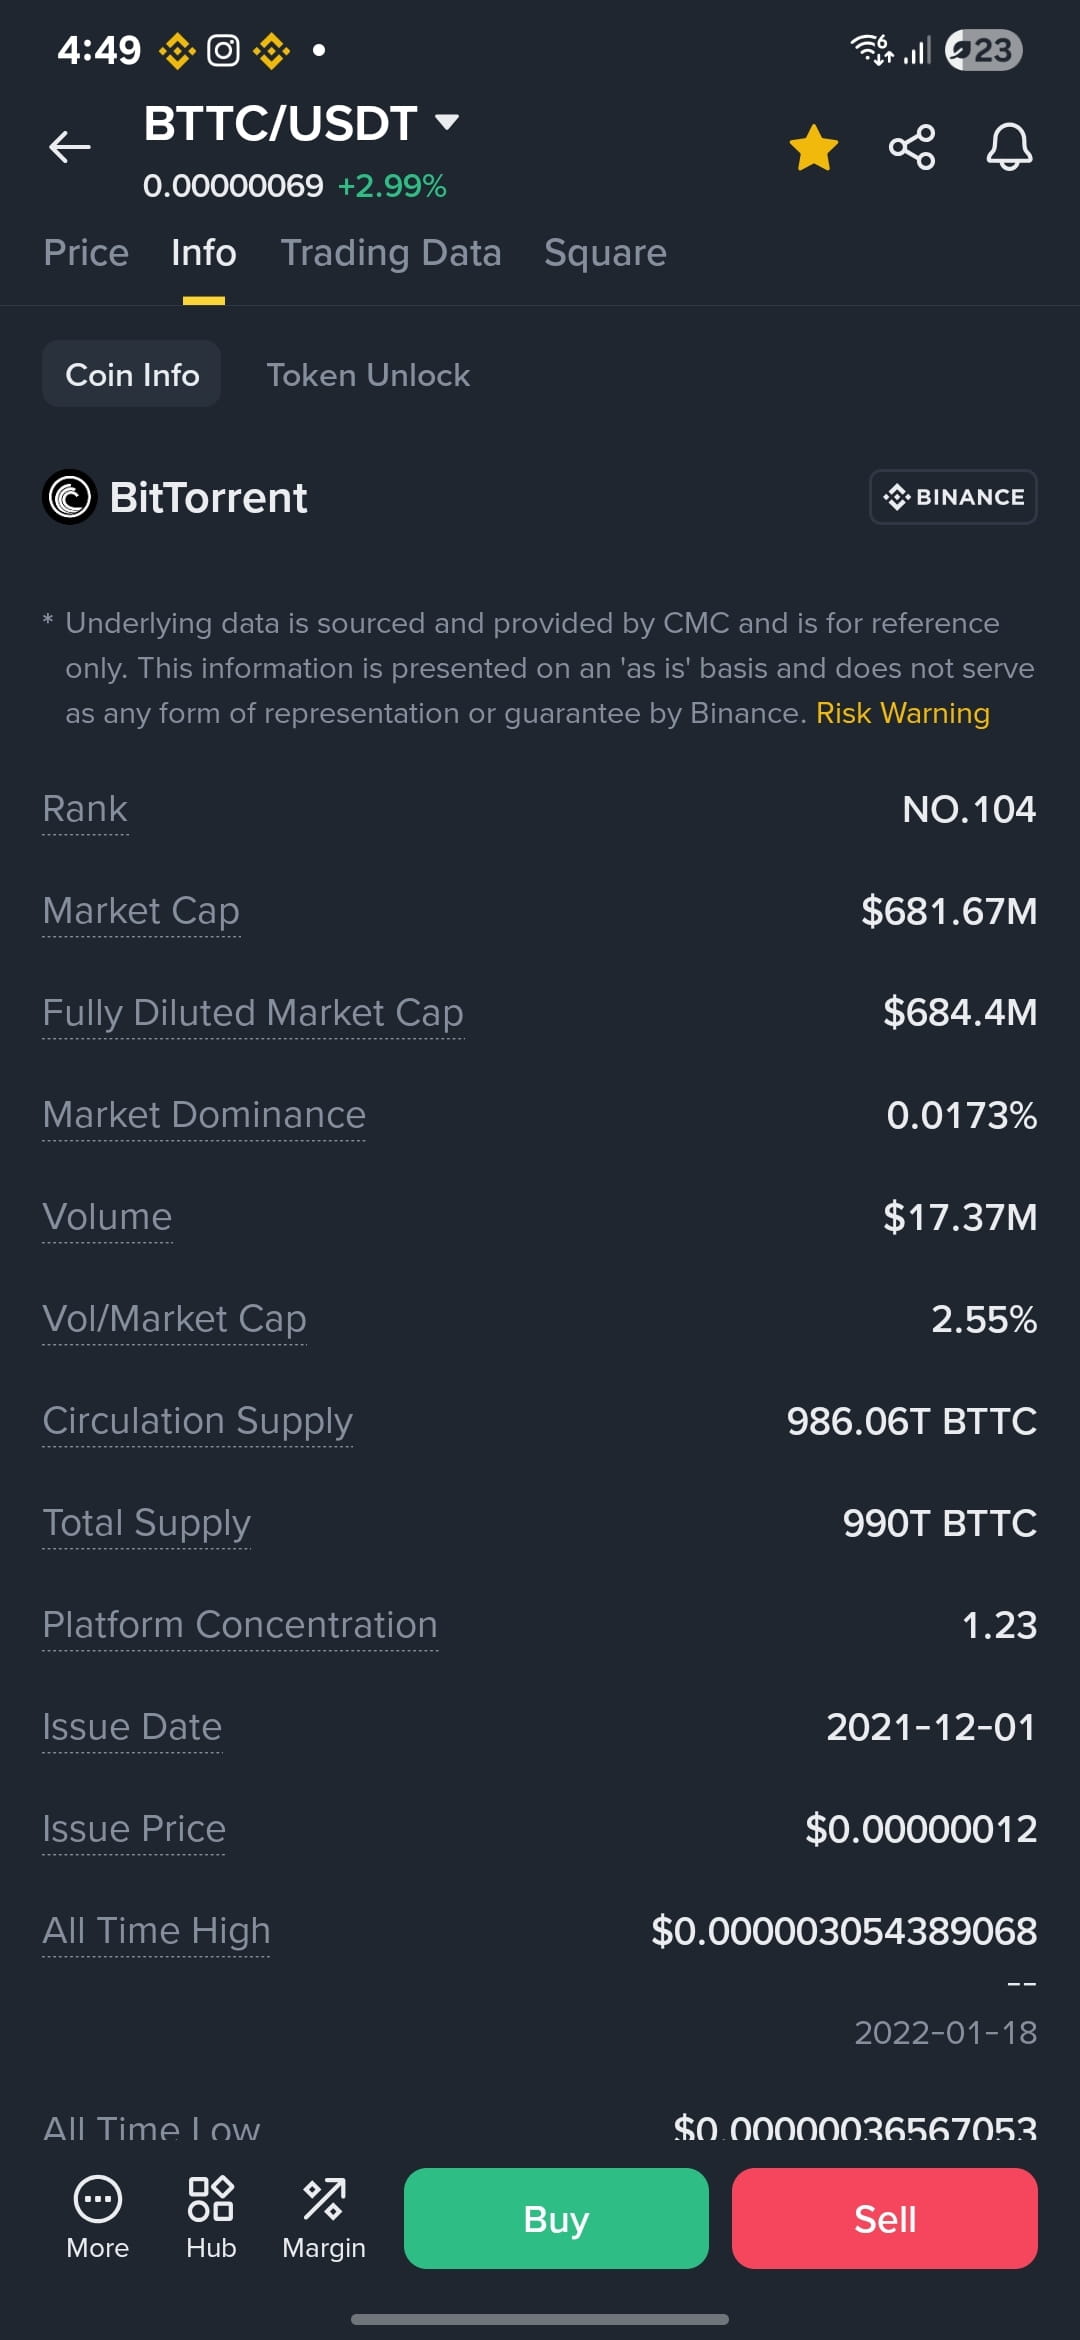
Task: Select the Coin Info toggle
Action: pyautogui.click(x=132, y=374)
